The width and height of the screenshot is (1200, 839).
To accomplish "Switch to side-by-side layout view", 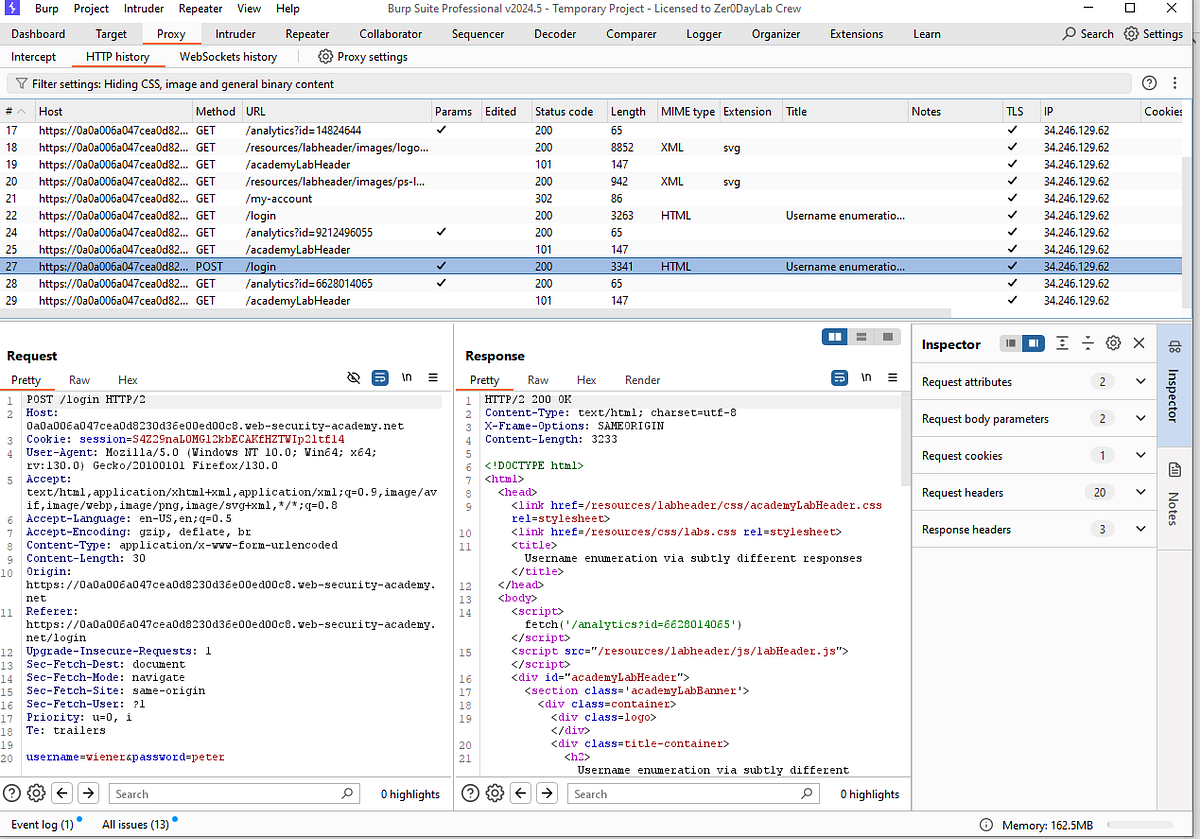I will click(x=834, y=338).
